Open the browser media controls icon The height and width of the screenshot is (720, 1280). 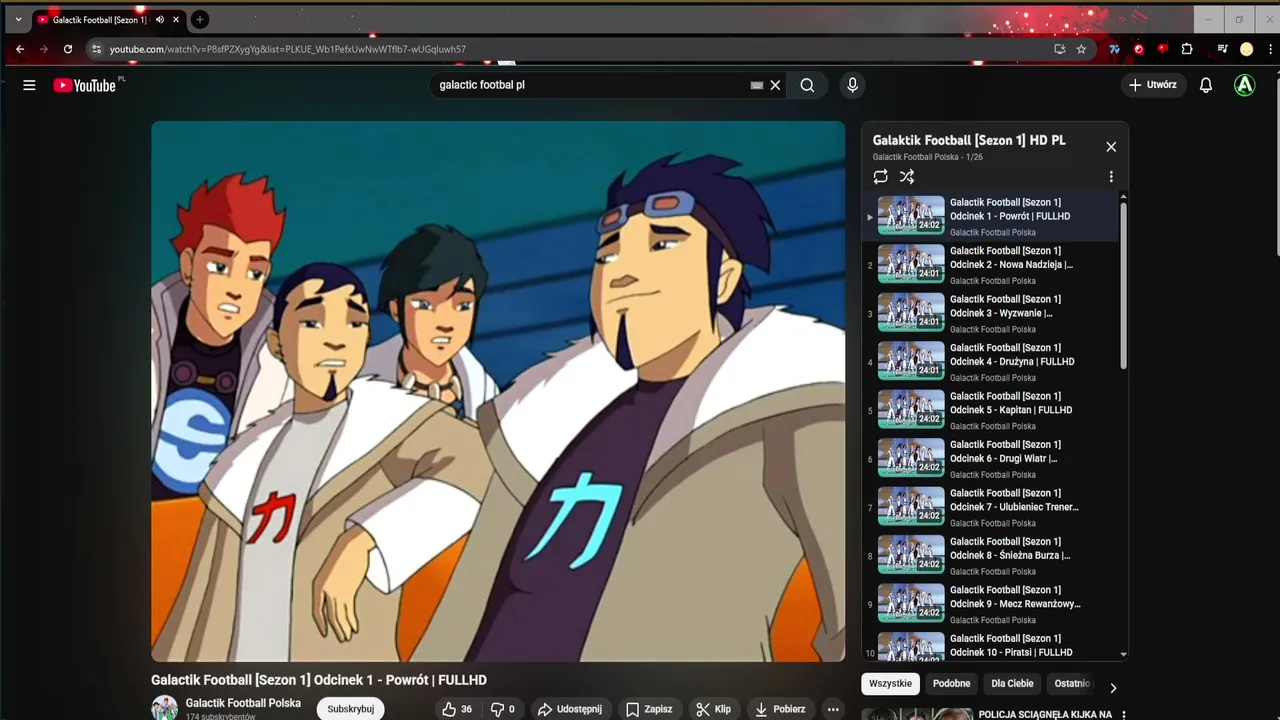coord(1222,49)
